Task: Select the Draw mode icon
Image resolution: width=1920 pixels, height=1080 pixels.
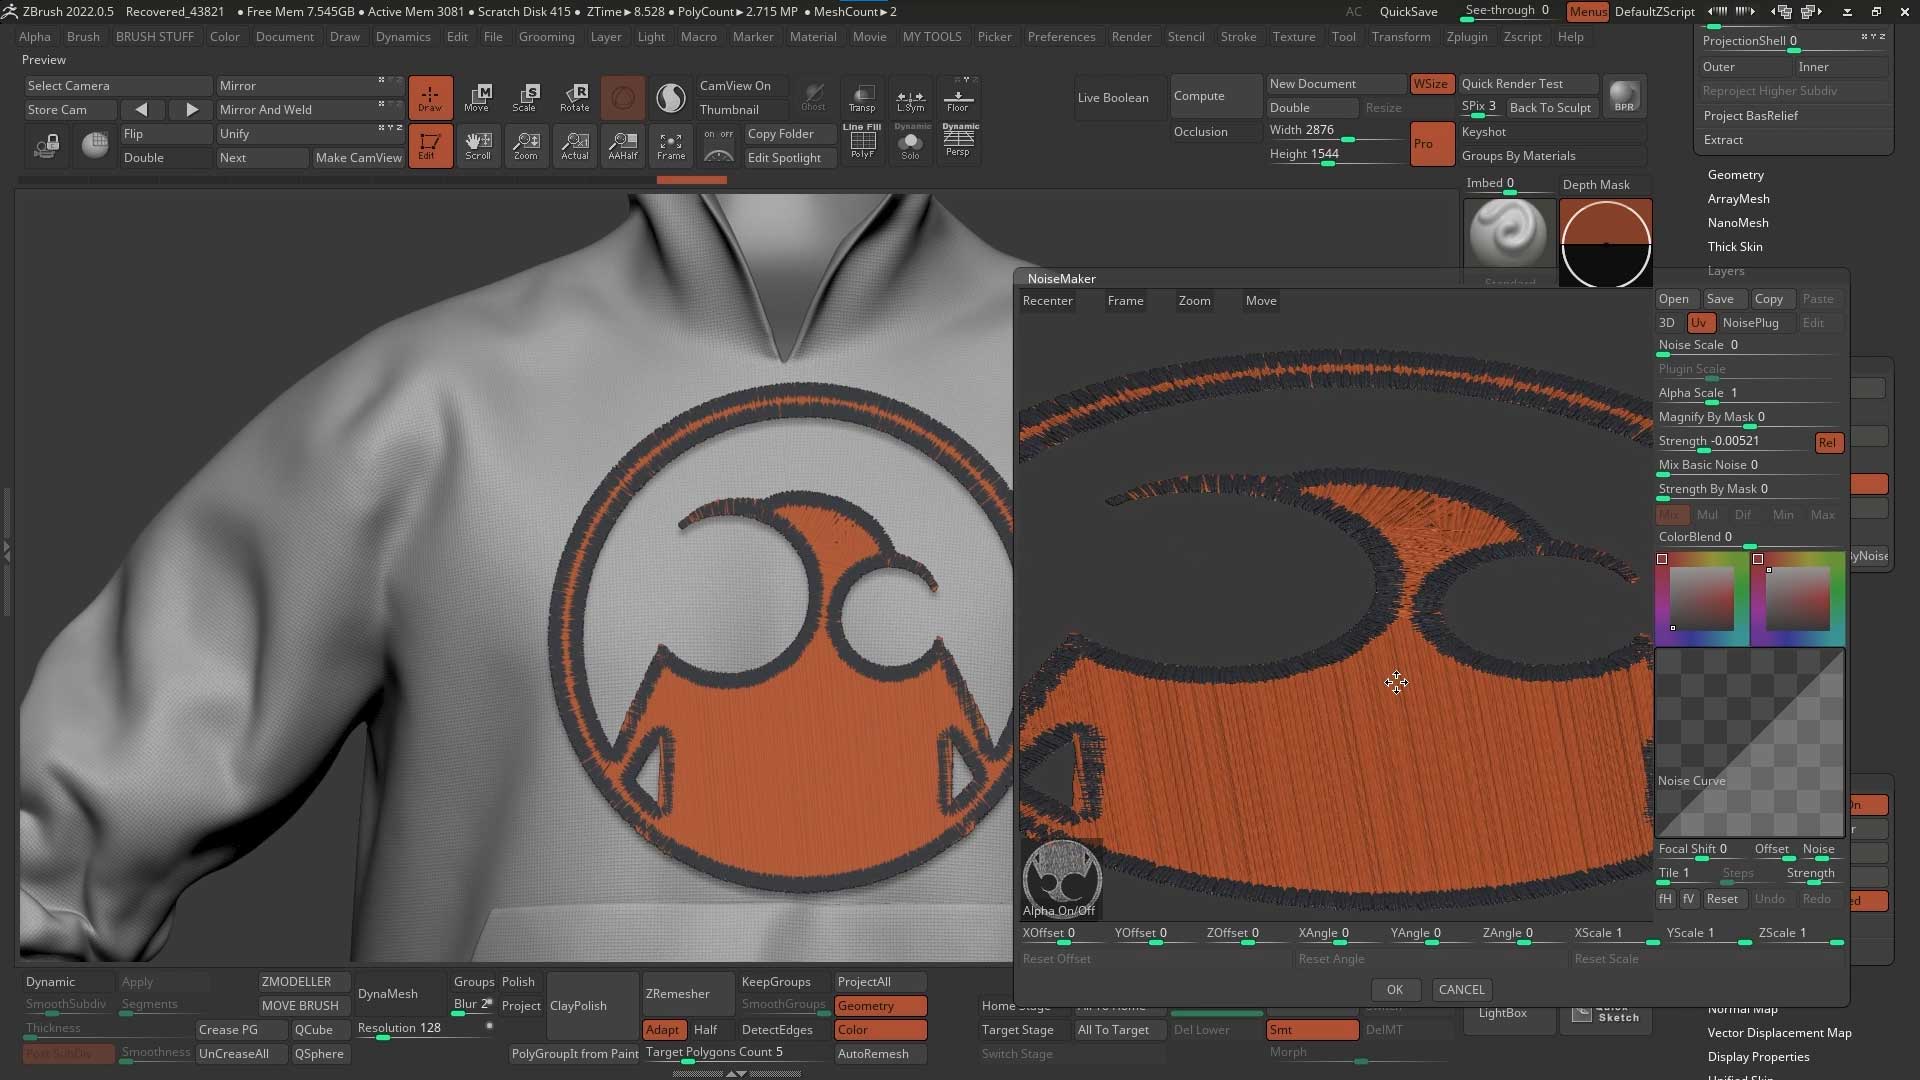Action: 430,97
